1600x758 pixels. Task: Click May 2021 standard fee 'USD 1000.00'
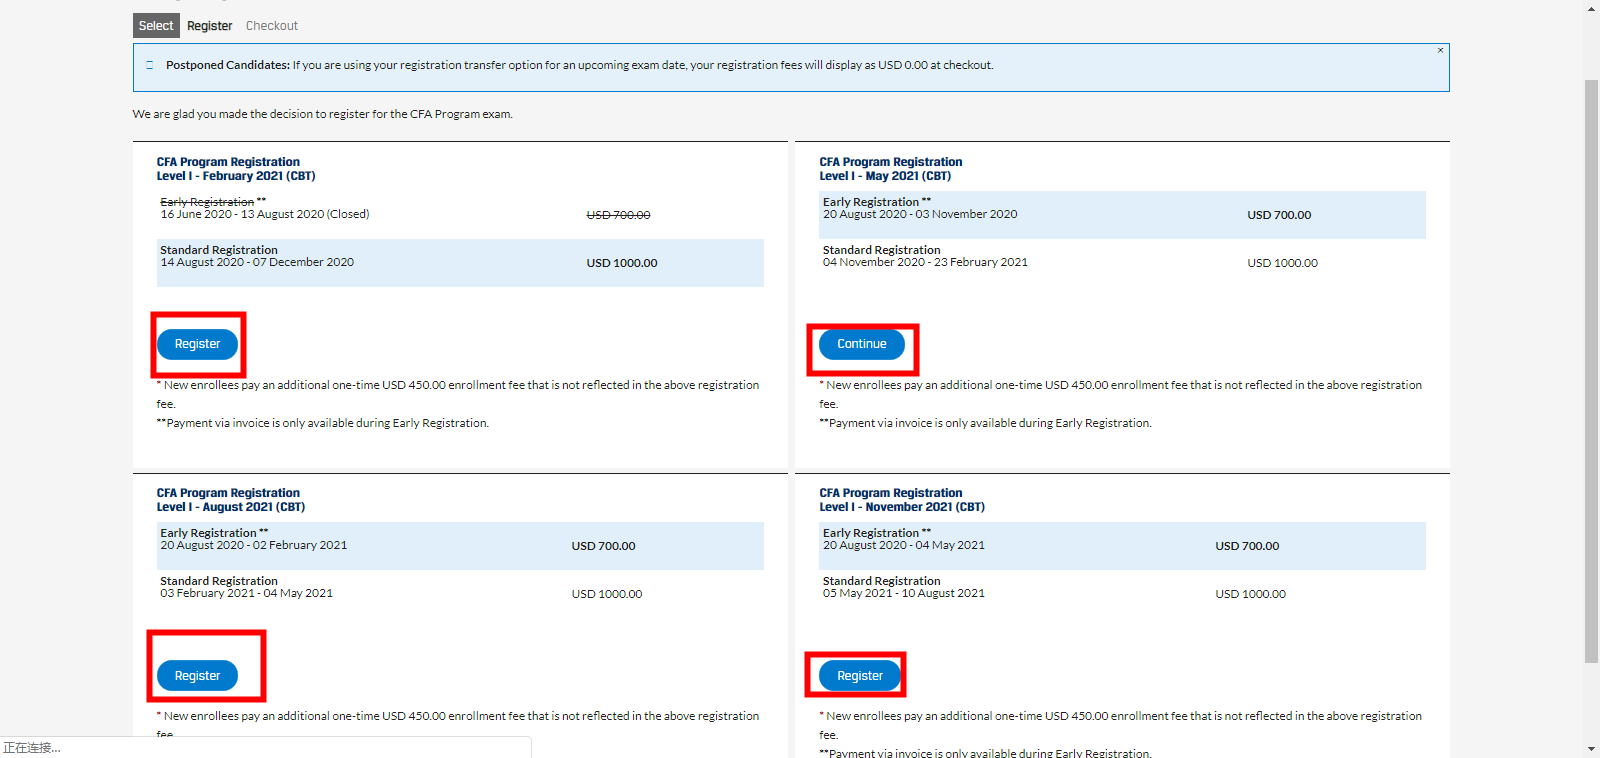1282,263
